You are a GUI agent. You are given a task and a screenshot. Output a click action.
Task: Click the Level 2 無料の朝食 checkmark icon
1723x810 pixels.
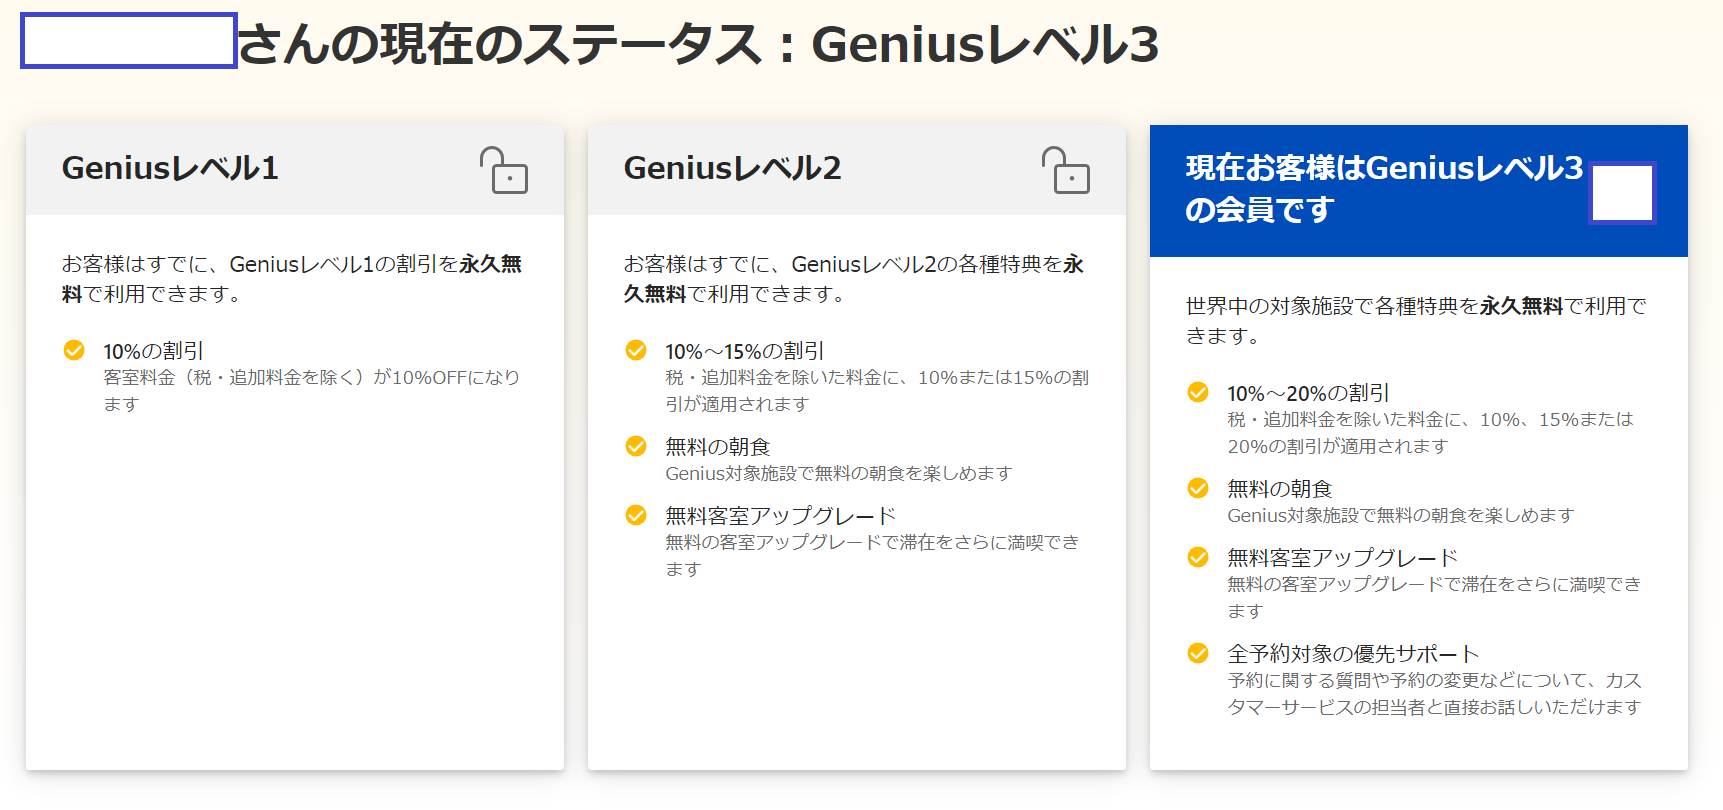click(x=636, y=446)
